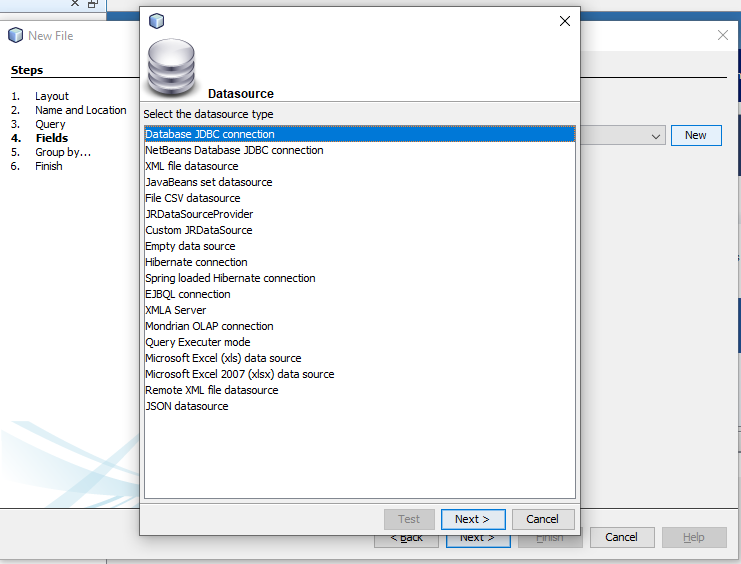Select Custom JRDataSource

tap(360, 230)
